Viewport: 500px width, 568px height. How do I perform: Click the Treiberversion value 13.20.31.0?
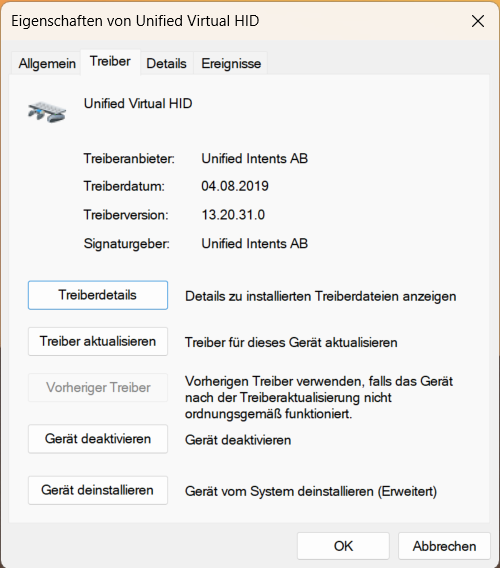(233, 215)
